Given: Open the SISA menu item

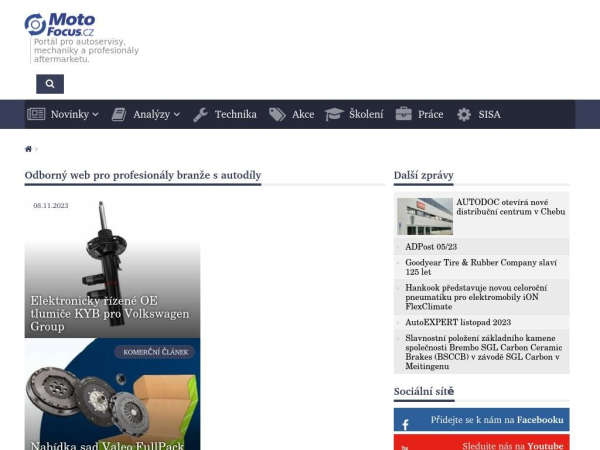Looking at the screenshot, I should coord(489,114).
